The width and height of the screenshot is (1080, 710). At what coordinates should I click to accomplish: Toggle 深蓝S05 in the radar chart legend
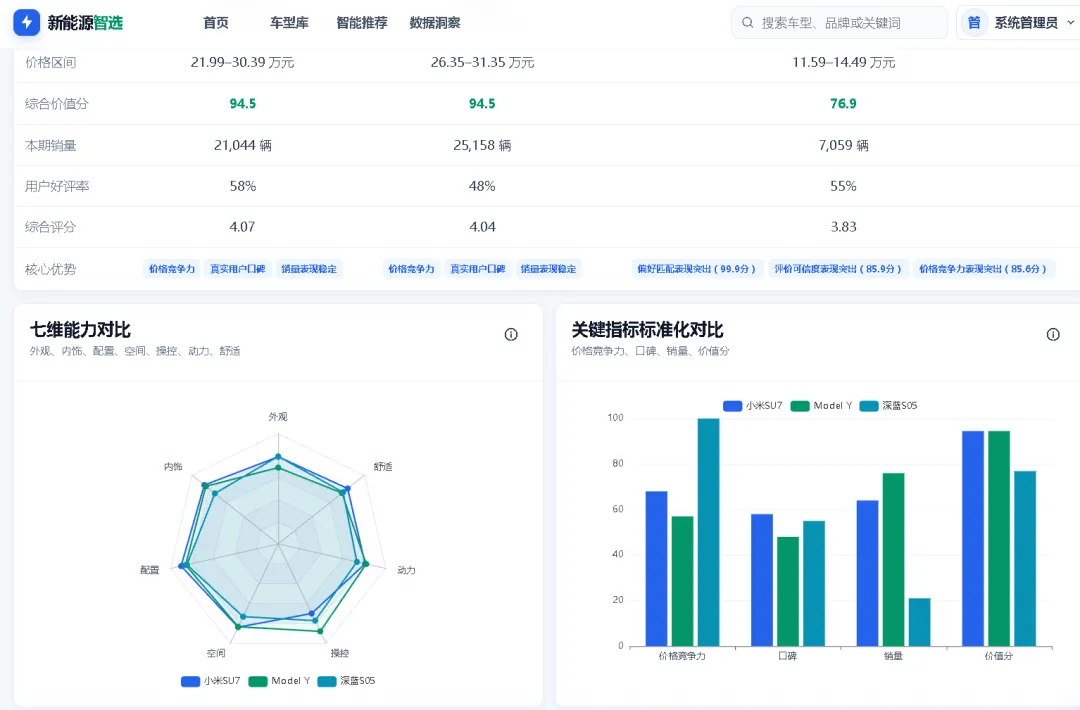click(x=346, y=681)
